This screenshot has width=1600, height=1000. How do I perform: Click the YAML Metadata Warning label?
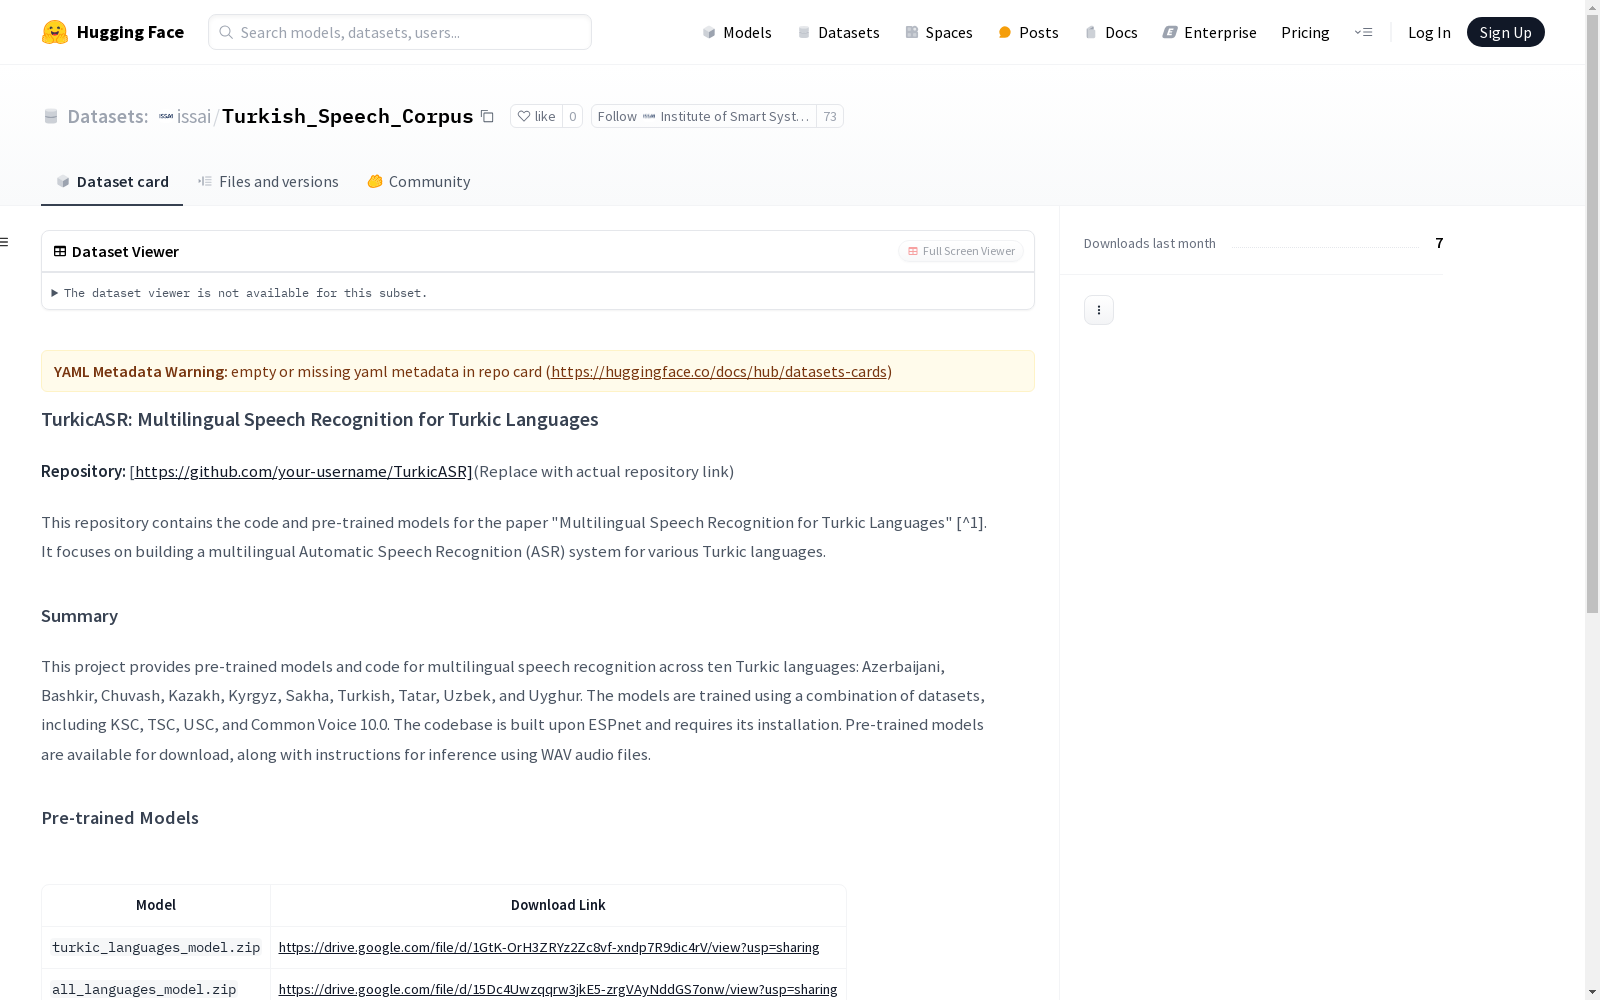pos(141,371)
